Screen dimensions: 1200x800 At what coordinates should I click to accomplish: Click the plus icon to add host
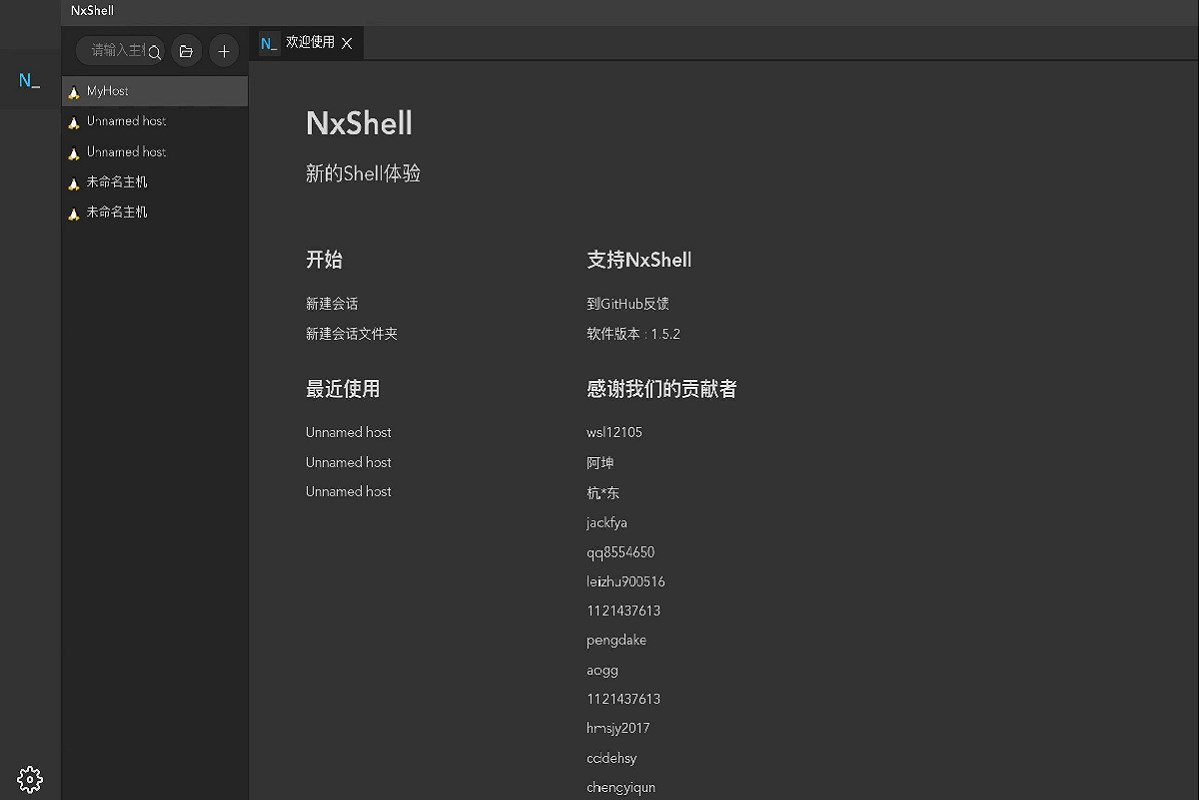point(224,50)
